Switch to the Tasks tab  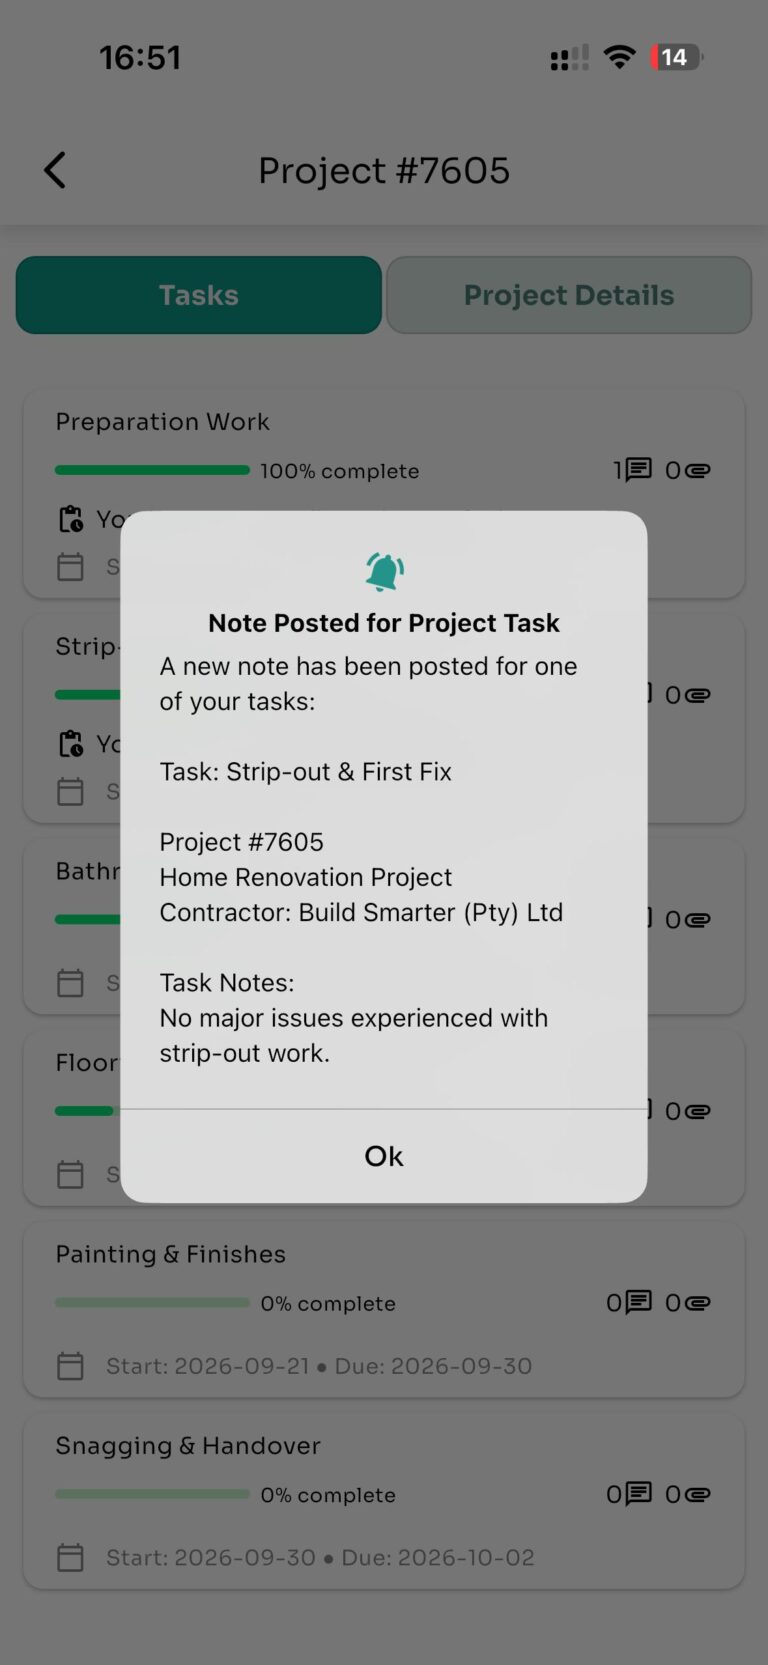(x=199, y=295)
